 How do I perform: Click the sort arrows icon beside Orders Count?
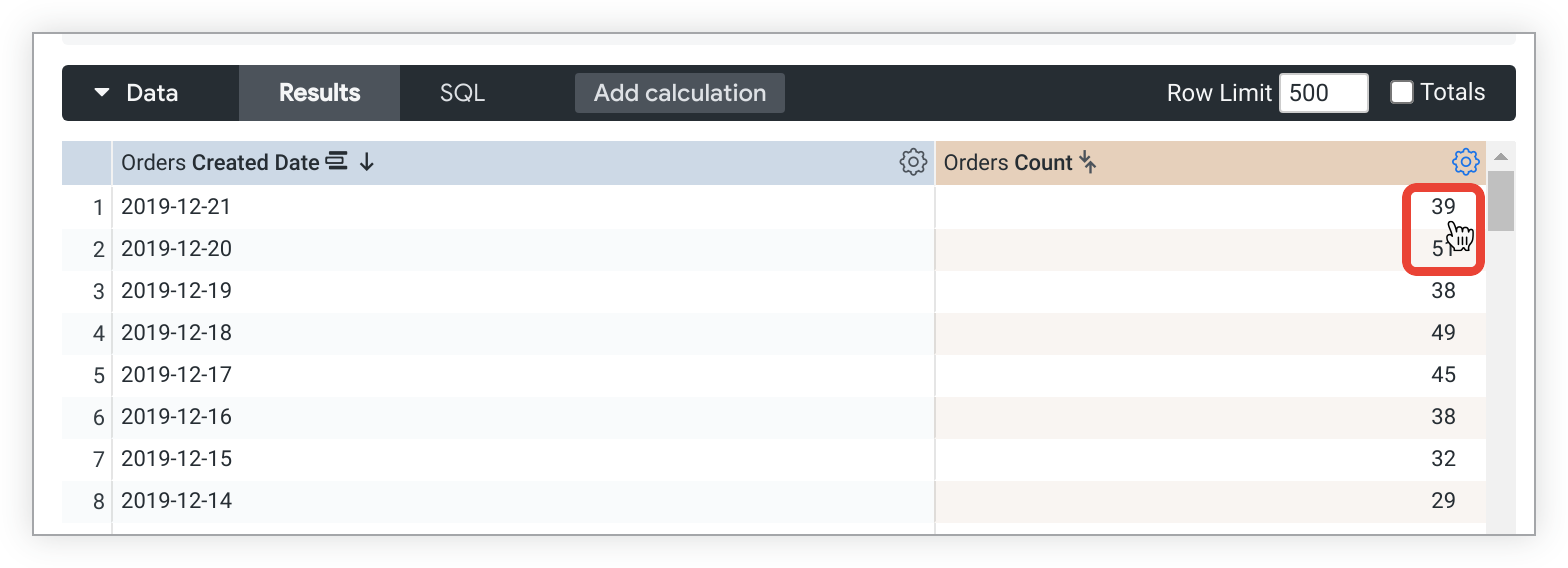(1089, 163)
